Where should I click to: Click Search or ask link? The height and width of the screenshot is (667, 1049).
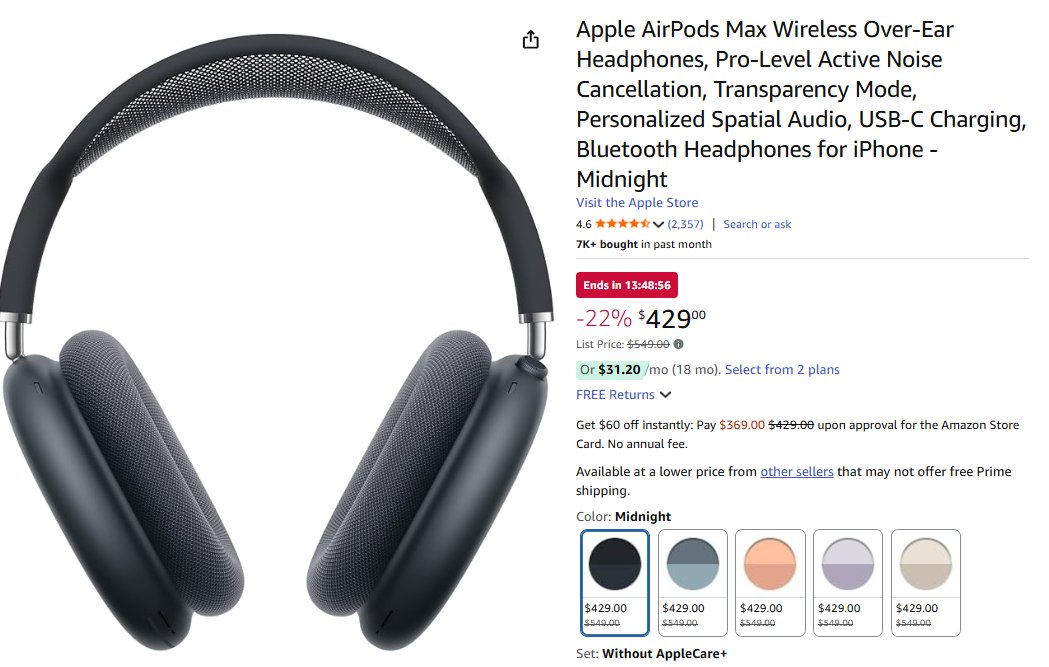(757, 224)
